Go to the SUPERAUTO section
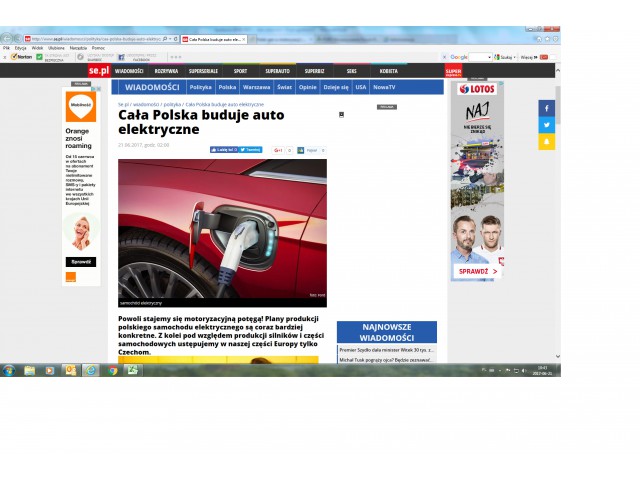The width and height of the screenshot is (640, 480). (278, 71)
